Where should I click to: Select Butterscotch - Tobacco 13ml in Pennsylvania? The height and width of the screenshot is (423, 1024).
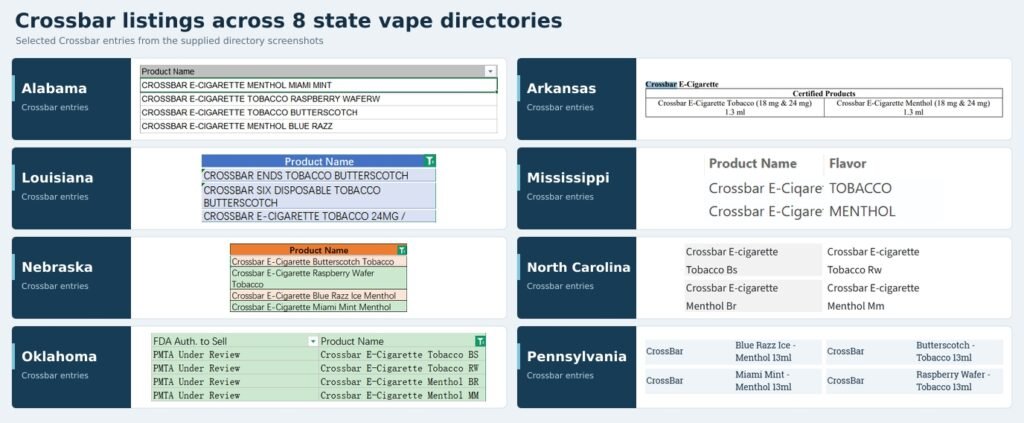coord(946,351)
